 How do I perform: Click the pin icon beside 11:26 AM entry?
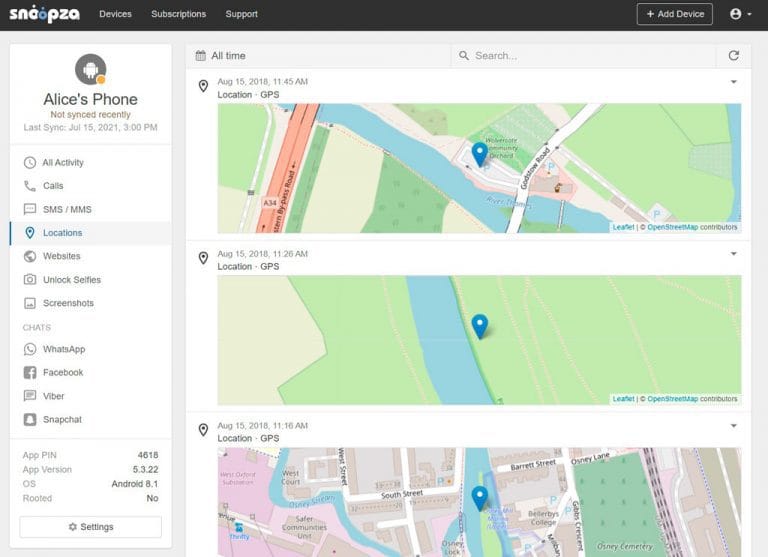point(203,258)
